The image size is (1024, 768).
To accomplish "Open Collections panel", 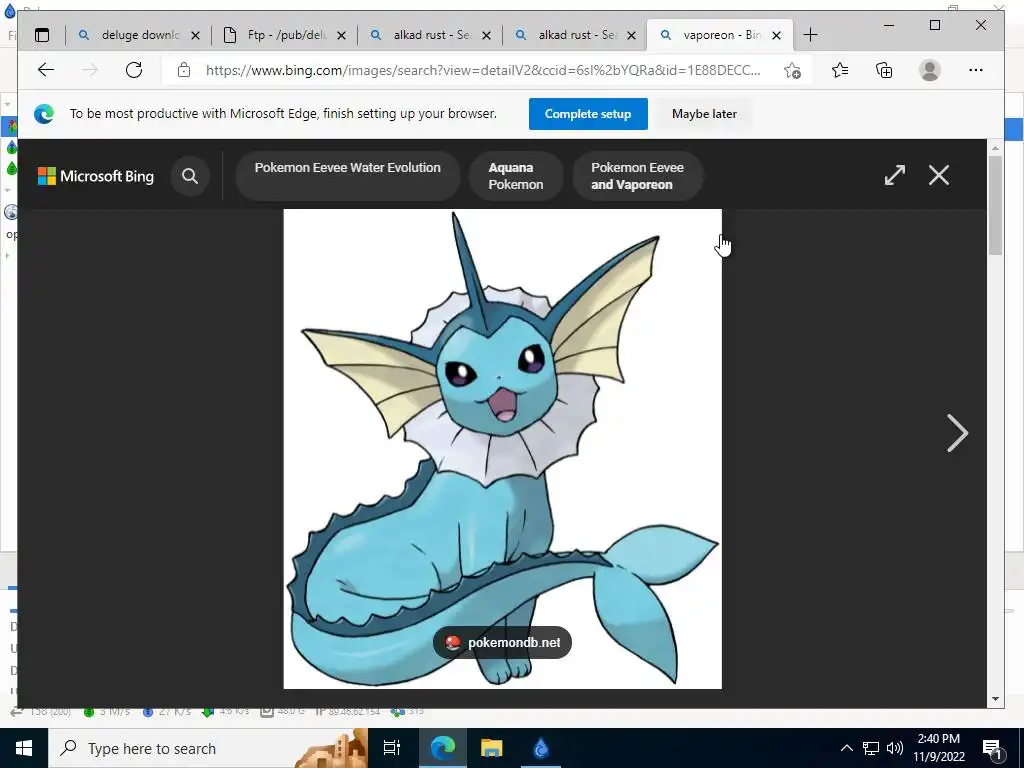I will click(884, 70).
